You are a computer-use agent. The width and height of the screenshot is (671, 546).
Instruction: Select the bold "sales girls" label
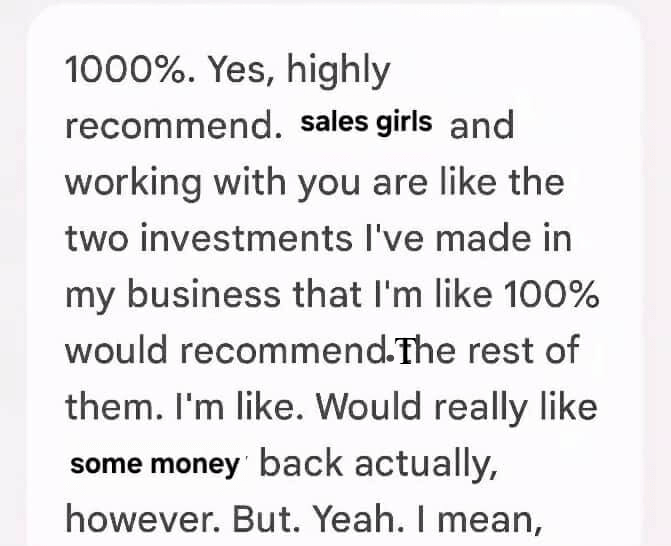366,123
